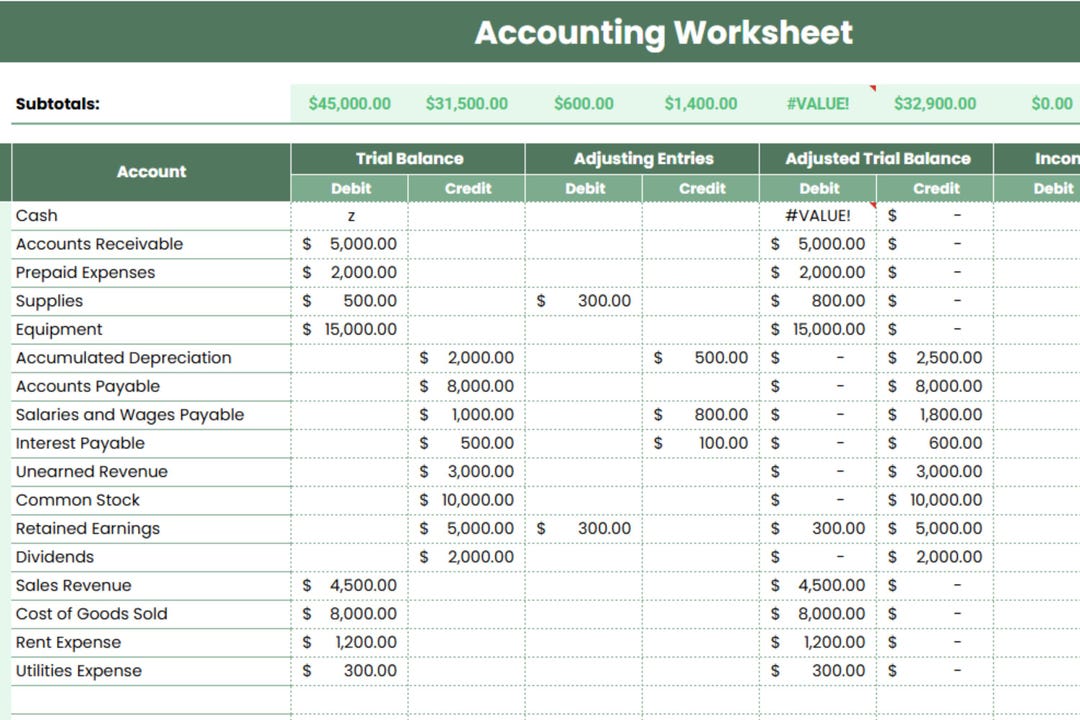This screenshot has width=1080, height=720.
Task: Select the Dividends label
Action: [x=54, y=557]
